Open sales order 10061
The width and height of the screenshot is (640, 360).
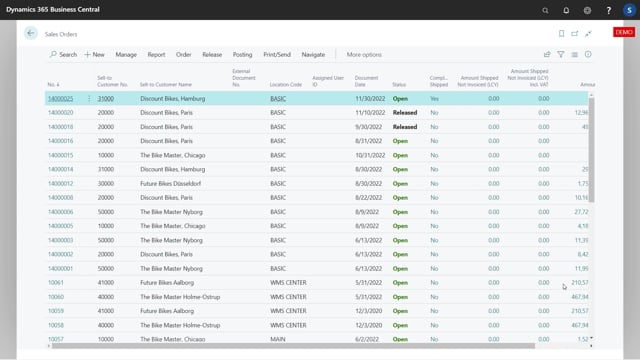click(56, 282)
